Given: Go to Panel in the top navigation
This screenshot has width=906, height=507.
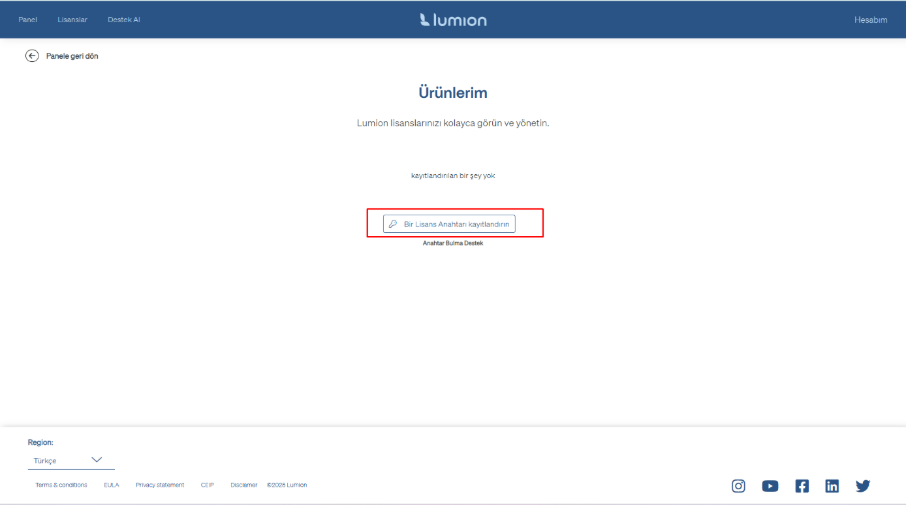Looking at the screenshot, I should pyautogui.click(x=28, y=20).
